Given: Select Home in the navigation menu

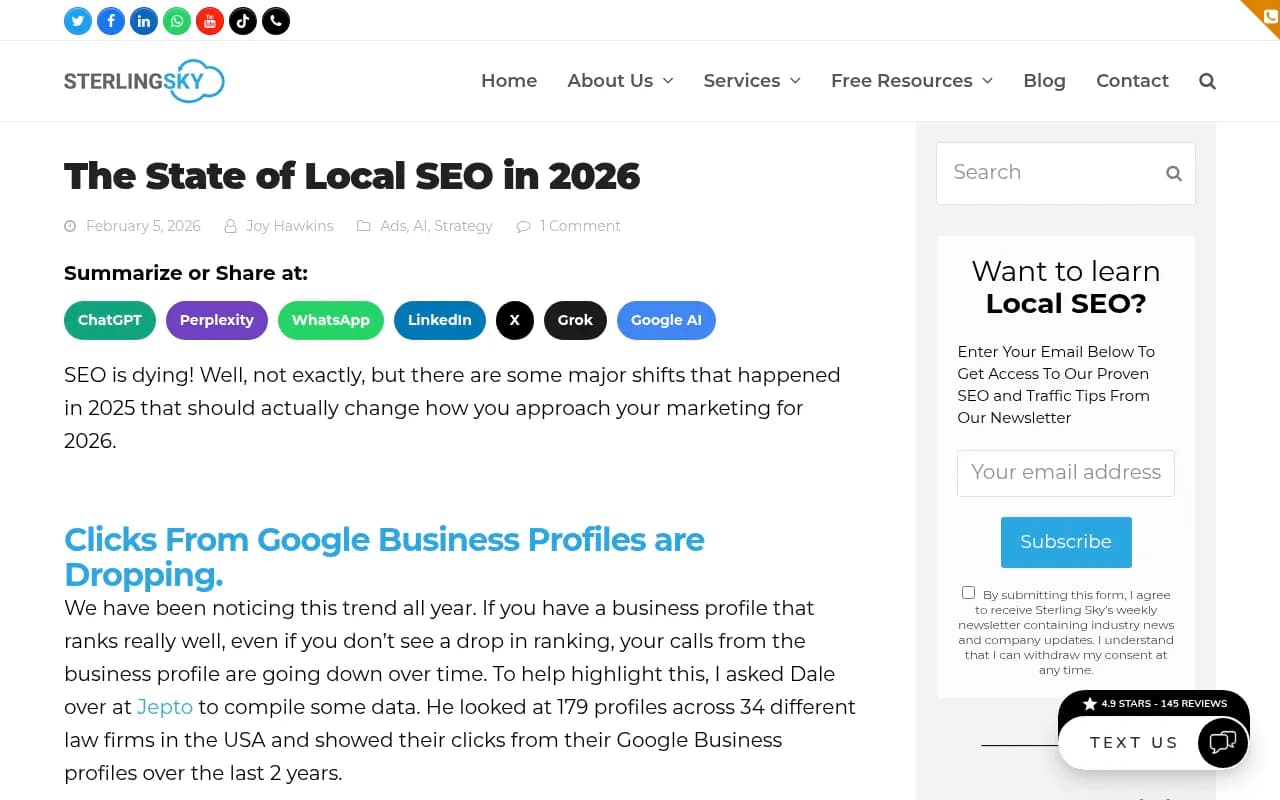Looking at the screenshot, I should (509, 81).
